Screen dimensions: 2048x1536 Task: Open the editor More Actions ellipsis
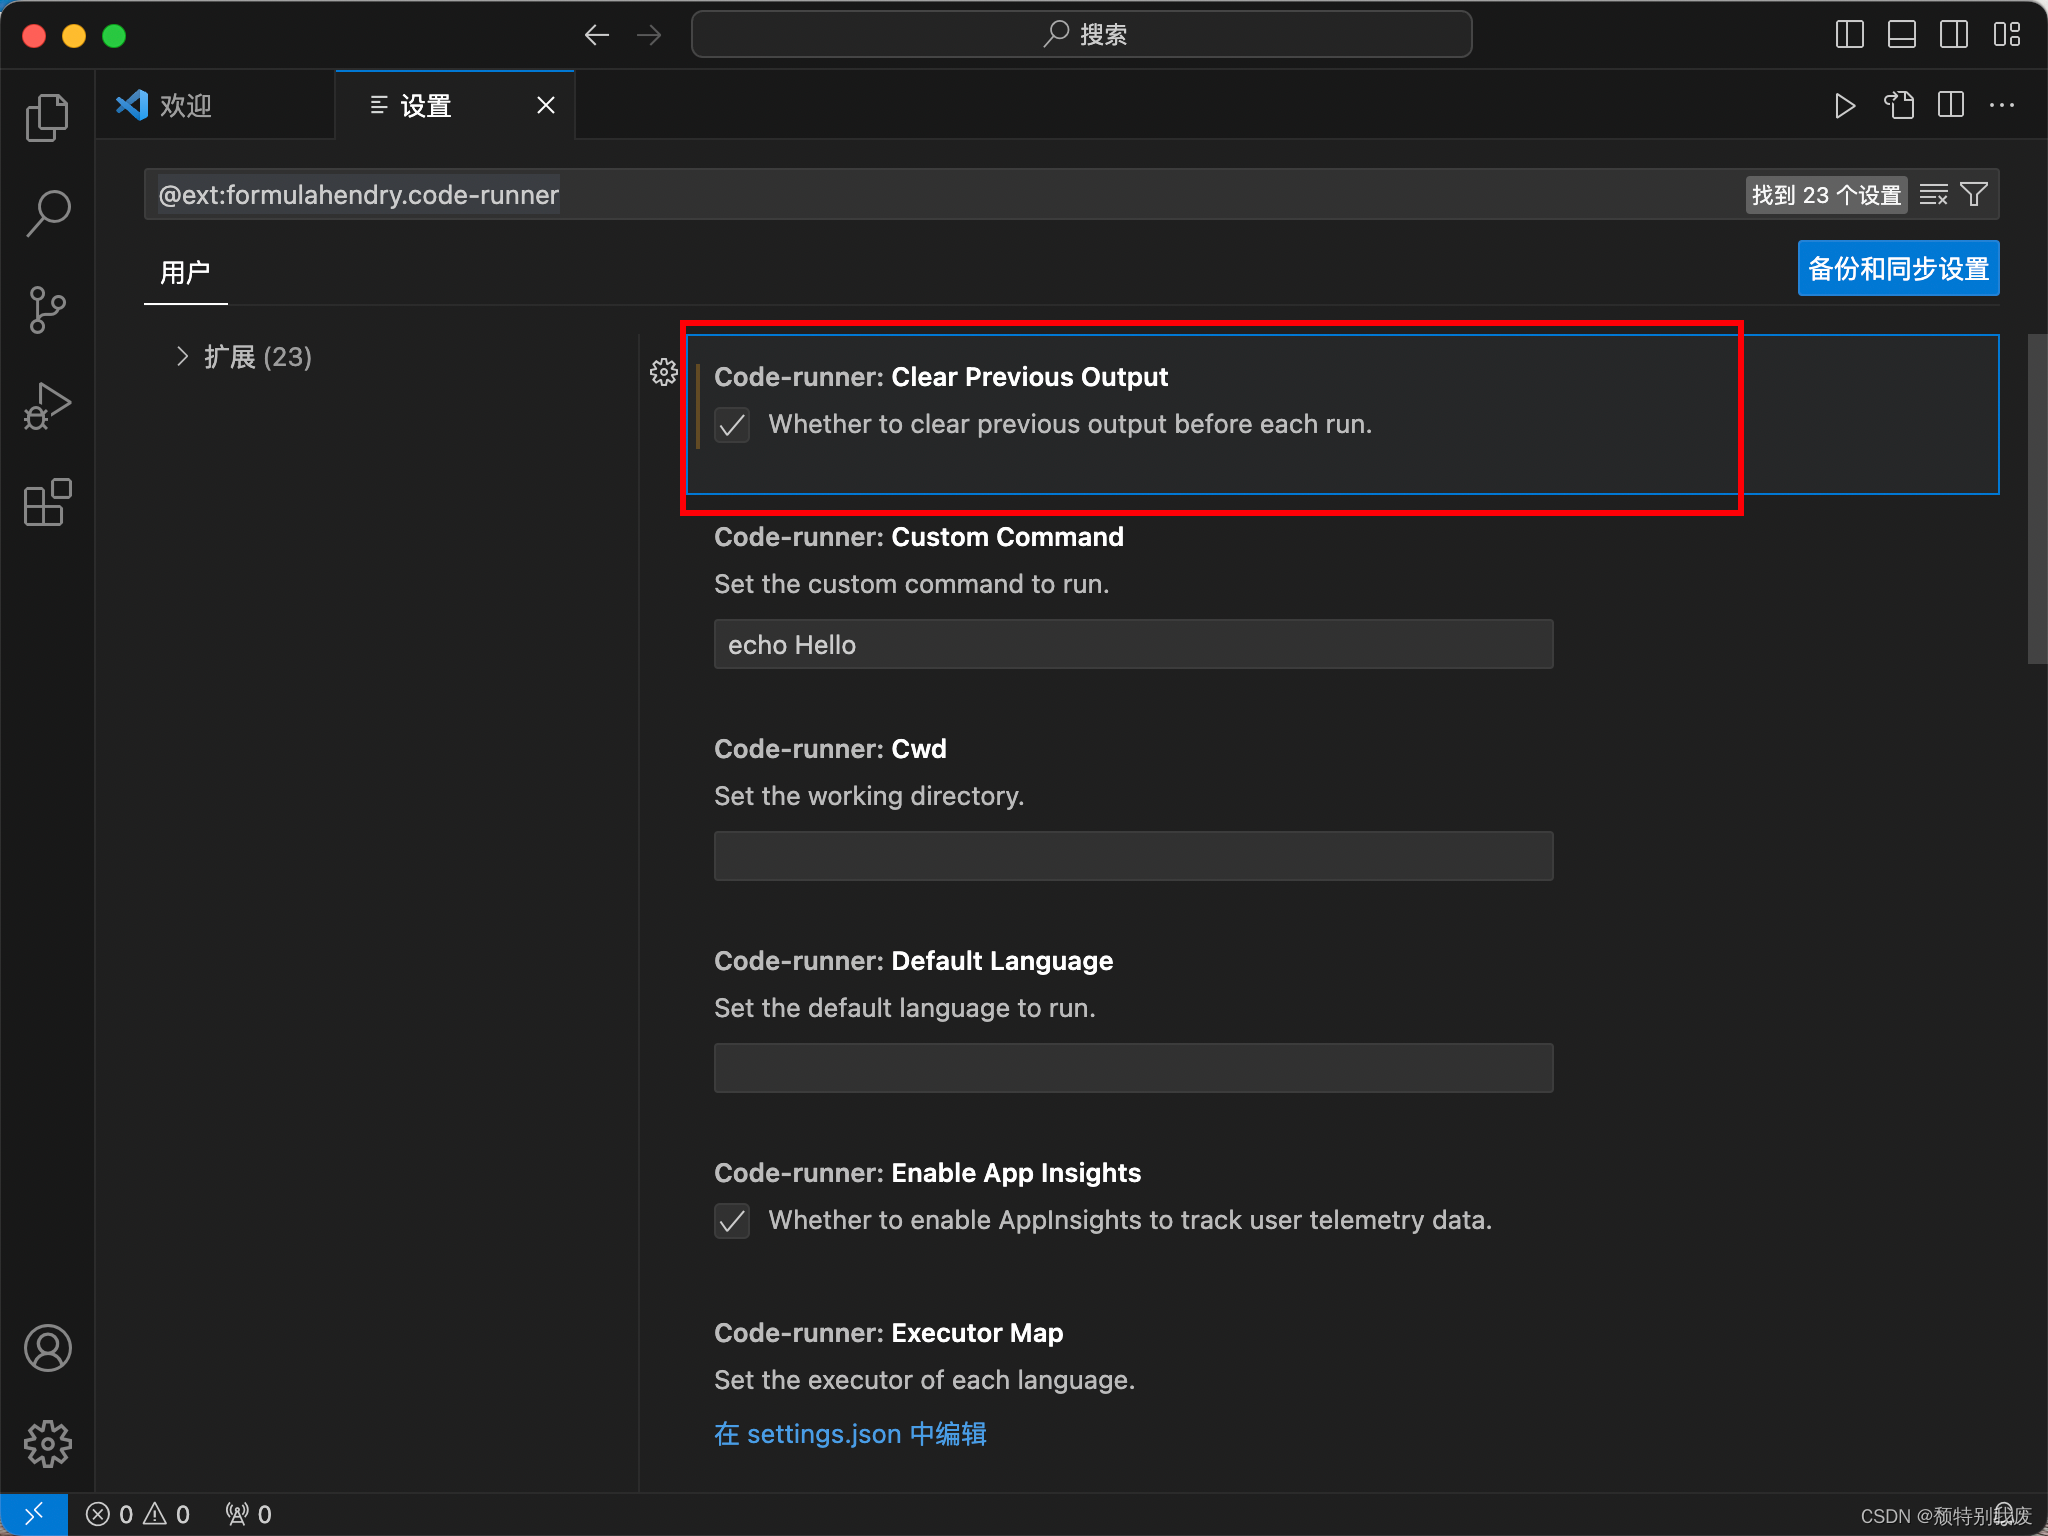point(2002,105)
